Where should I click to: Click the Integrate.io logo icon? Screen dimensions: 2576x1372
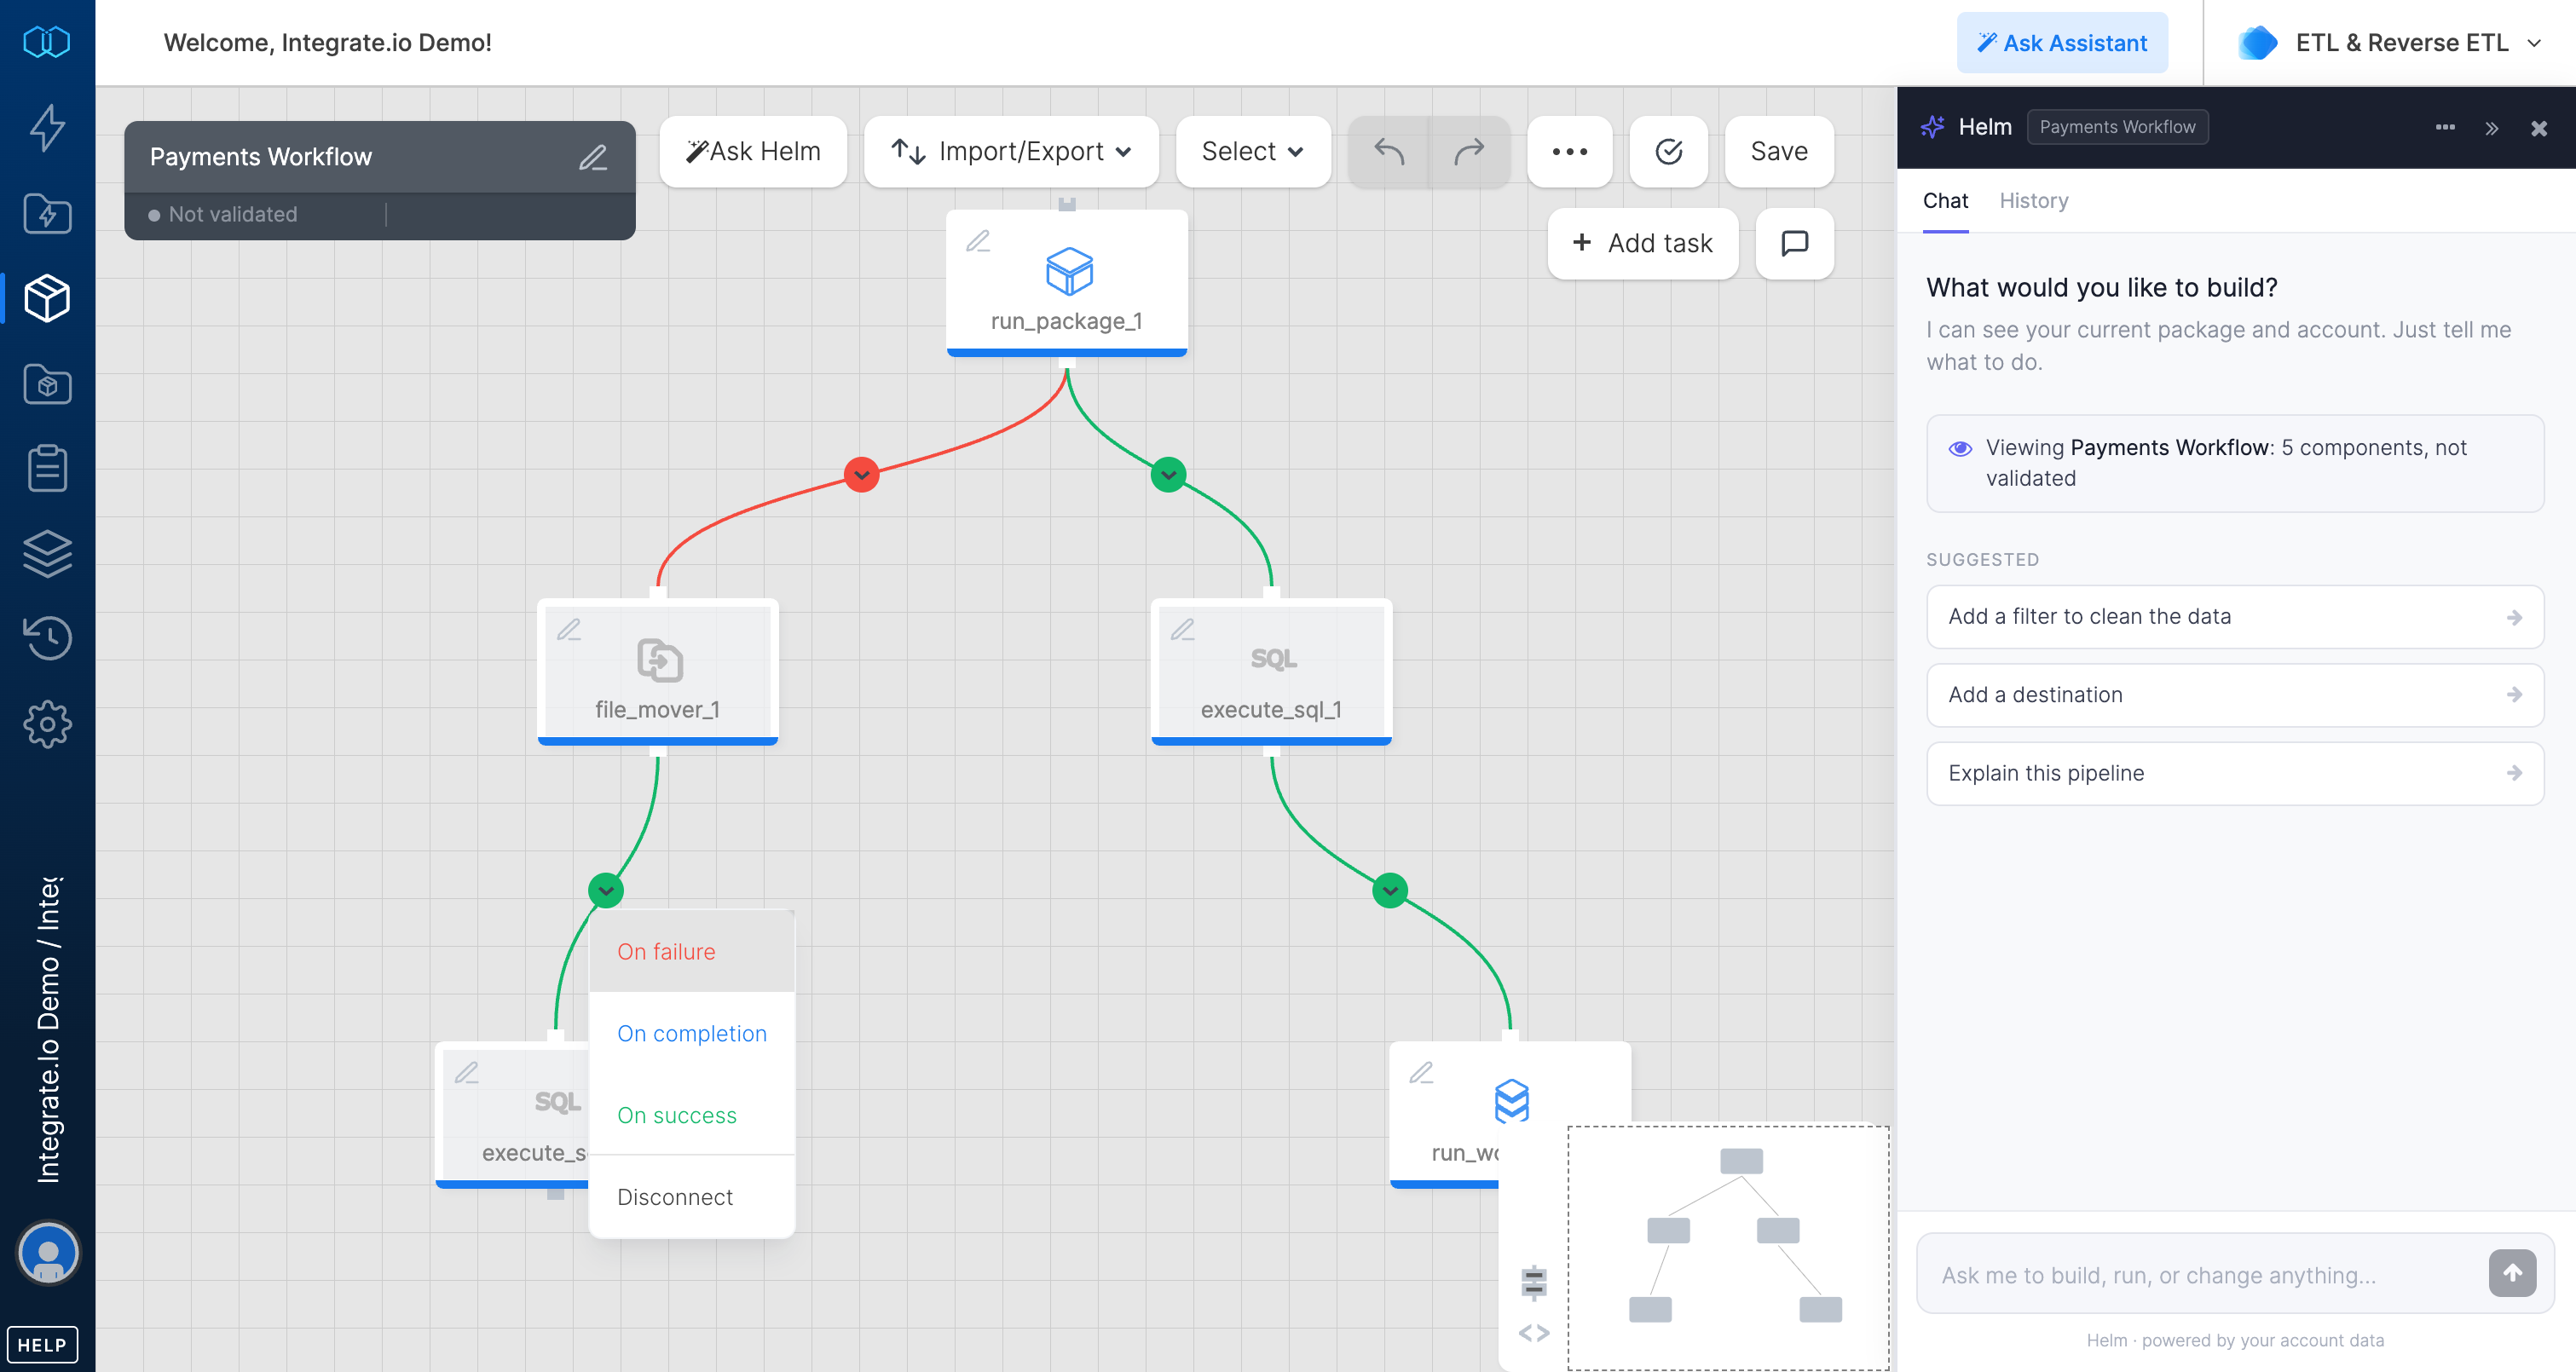47,42
